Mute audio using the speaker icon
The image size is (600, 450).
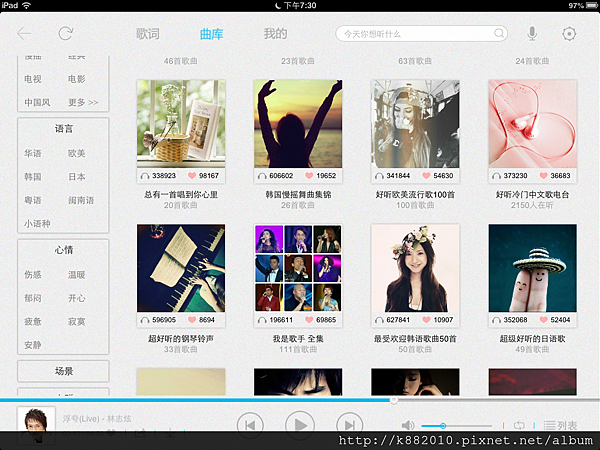point(408,425)
